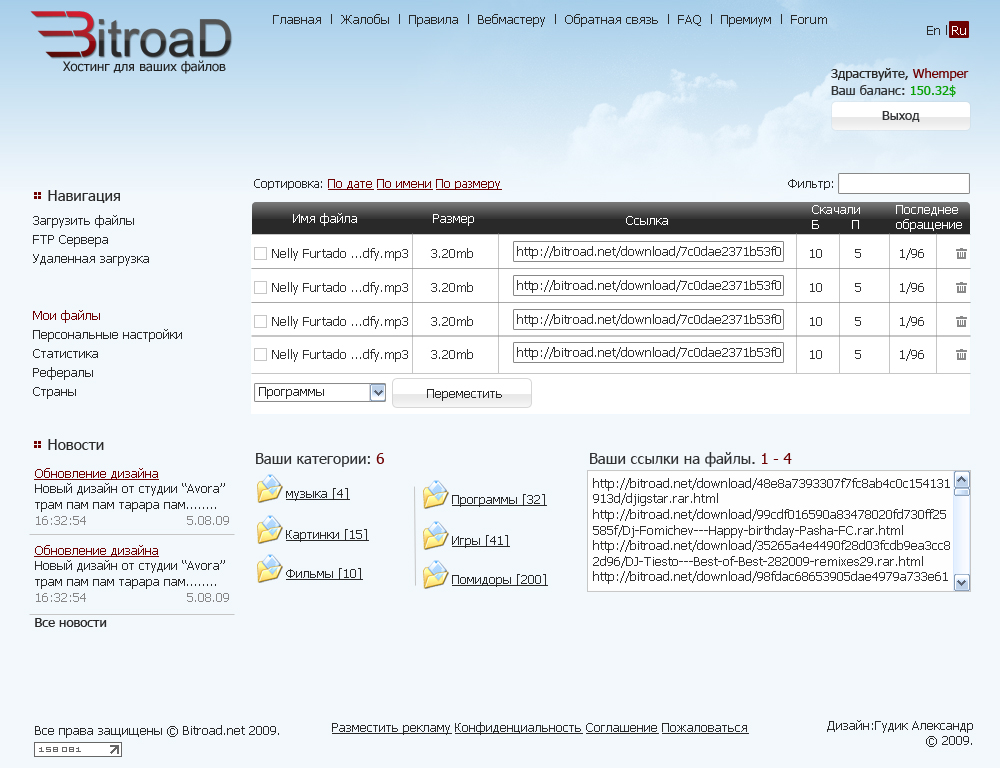The height and width of the screenshot is (768, 1000).
Task: Open Премиум in top menu
Action: (746, 20)
